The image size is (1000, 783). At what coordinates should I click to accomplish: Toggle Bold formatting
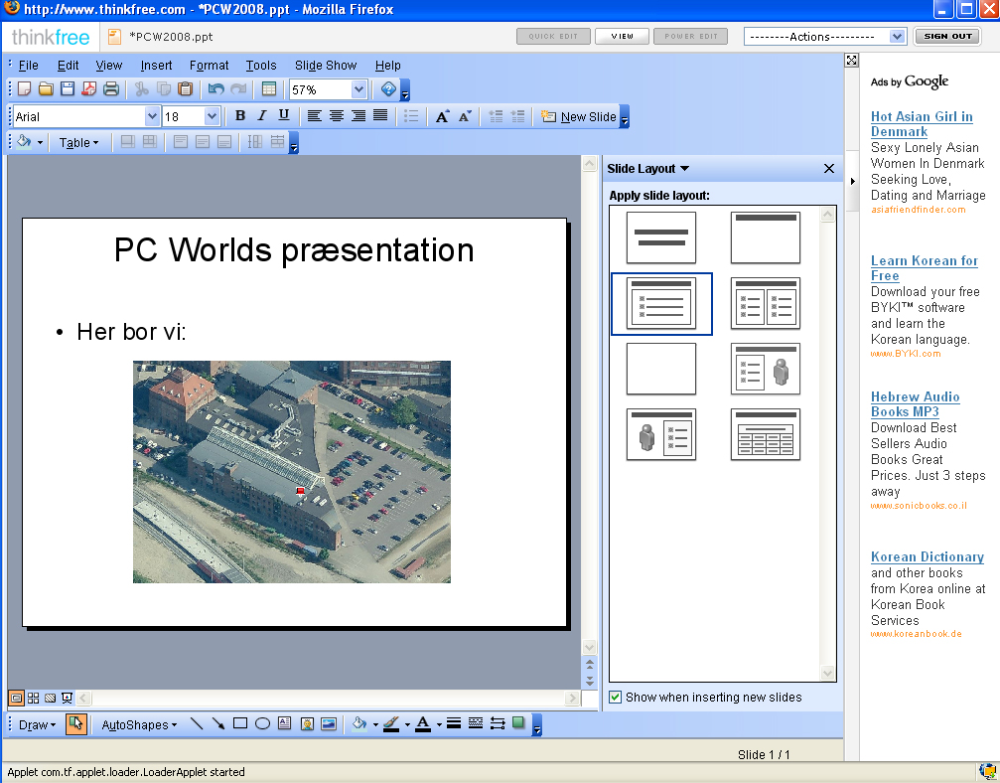pos(240,117)
